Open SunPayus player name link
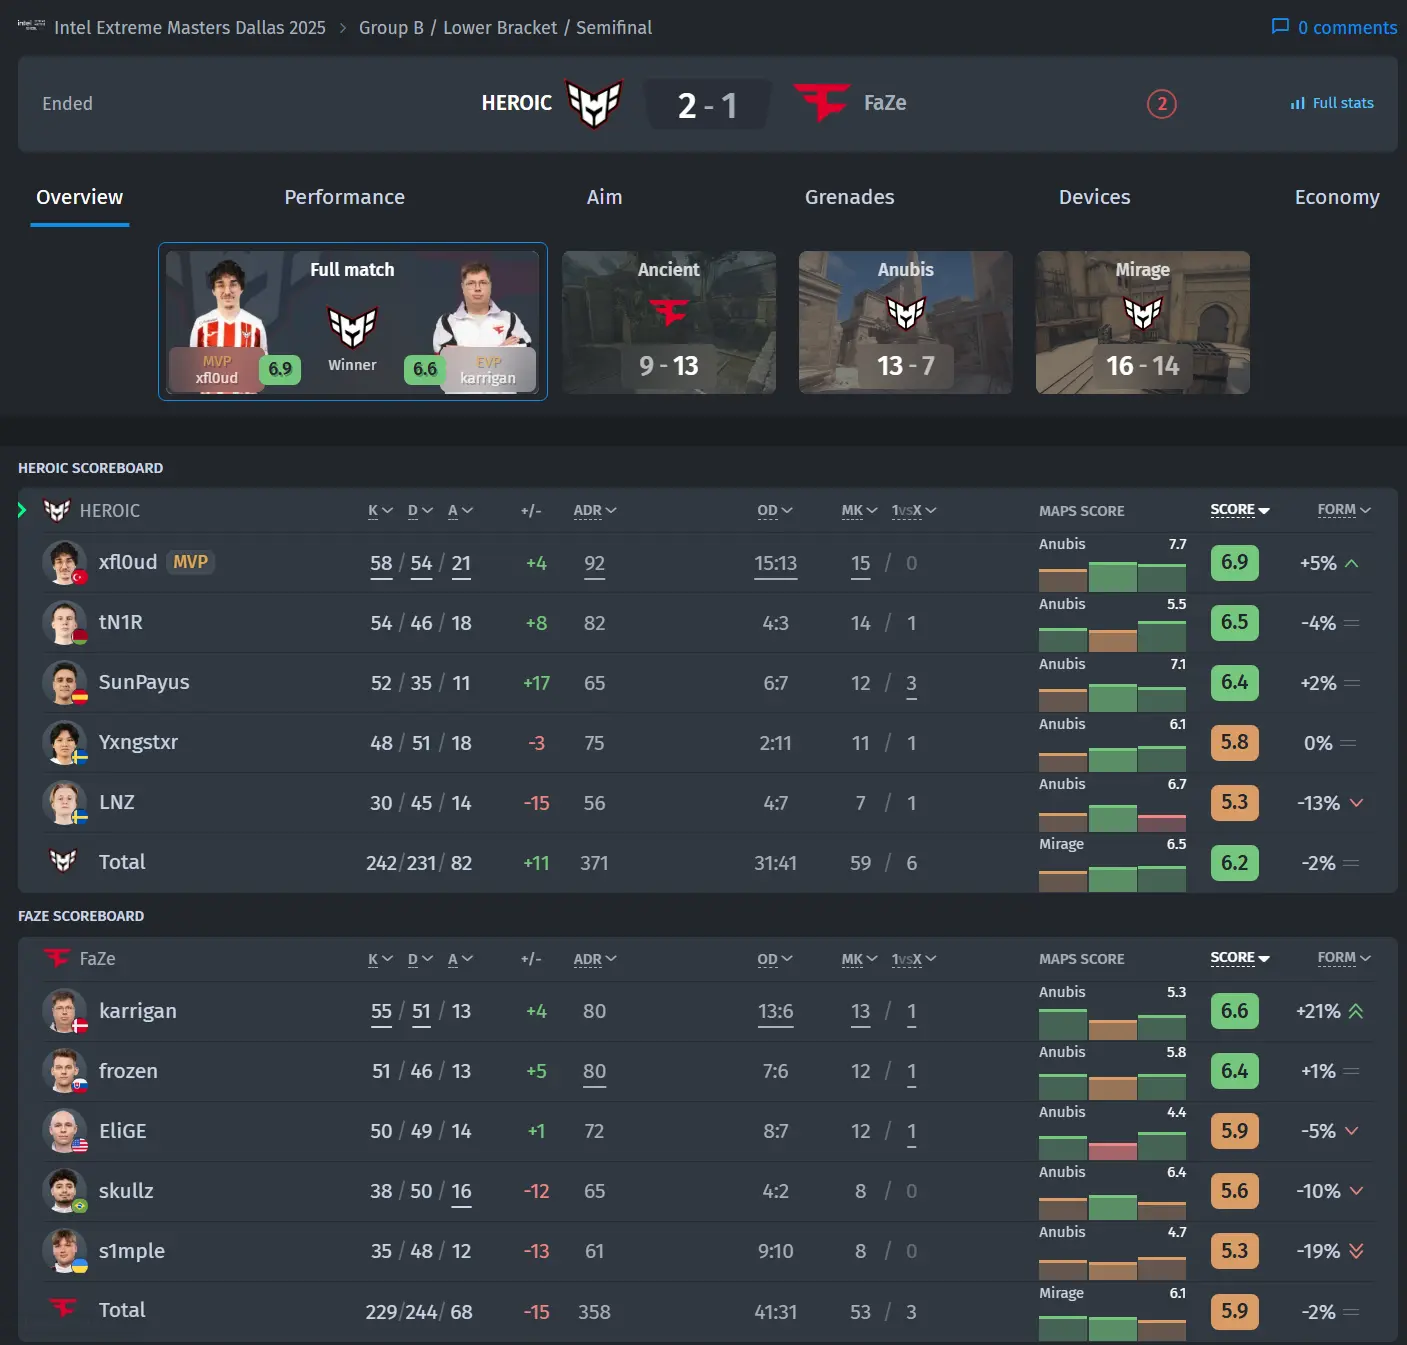 (144, 682)
